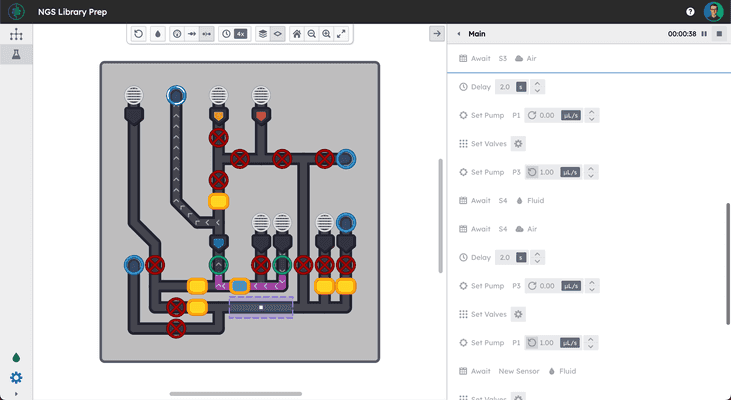Screen dimensions: 731x400
Task: Open the user profile avatar menu
Action: (x=713, y=12)
